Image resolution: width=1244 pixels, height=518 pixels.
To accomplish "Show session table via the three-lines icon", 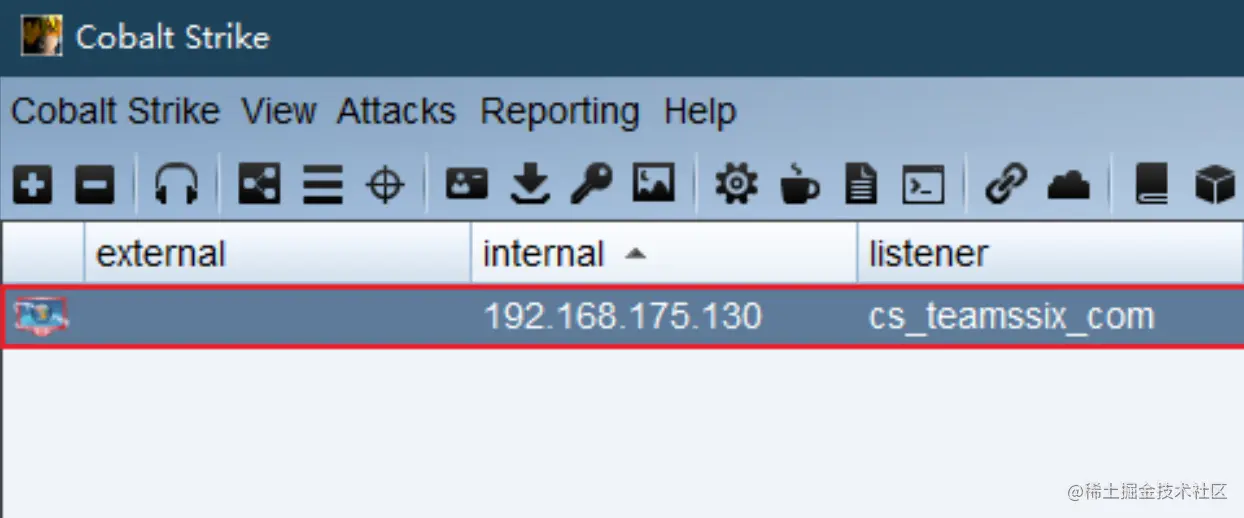I will tap(323, 185).
